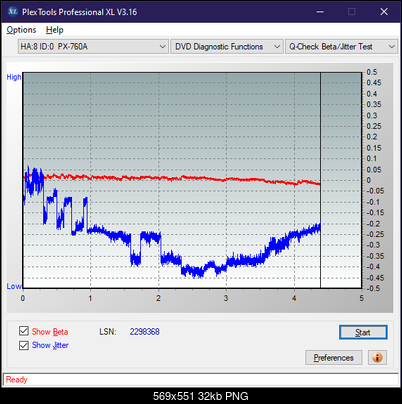
Task: Open the Q-Check Beta/Jitter Test dropdown
Action: [342, 47]
